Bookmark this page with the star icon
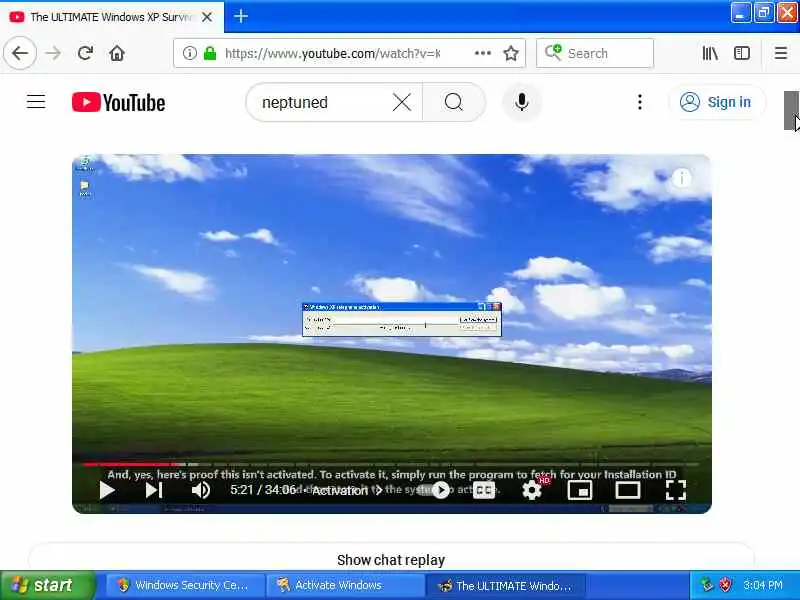 tap(511, 53)
